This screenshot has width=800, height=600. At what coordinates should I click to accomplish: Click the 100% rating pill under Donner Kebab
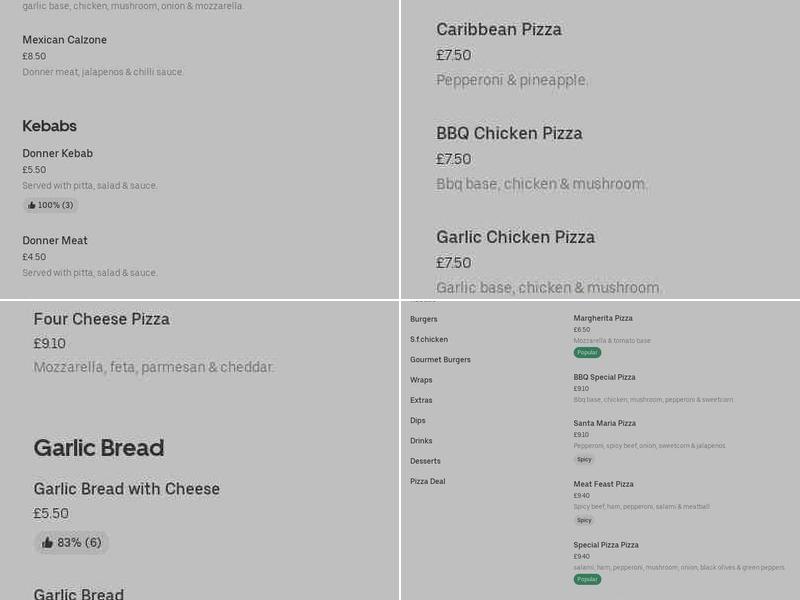(50, 205)
